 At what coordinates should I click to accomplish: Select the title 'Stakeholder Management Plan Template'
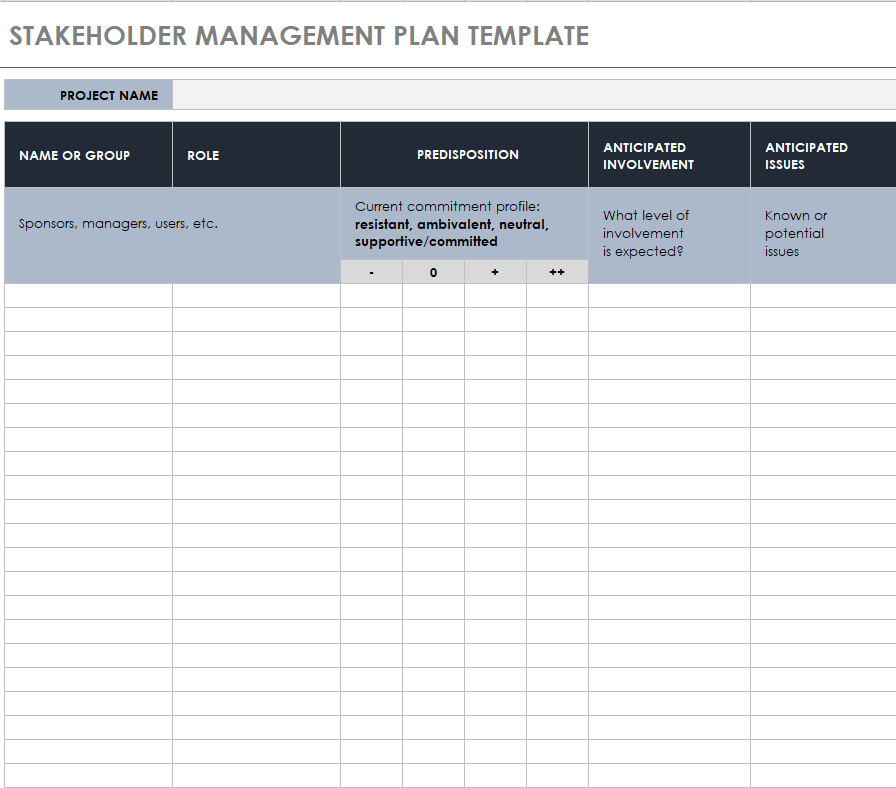point(299,36)
